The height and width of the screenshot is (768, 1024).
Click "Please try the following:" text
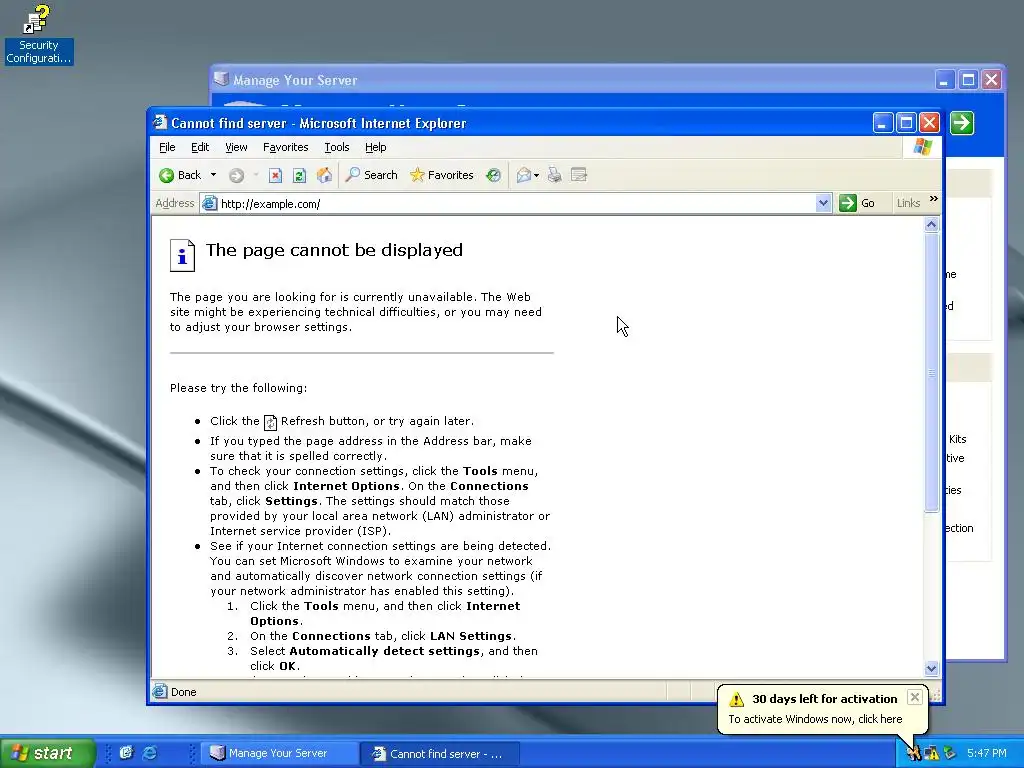tap(238, 388)
